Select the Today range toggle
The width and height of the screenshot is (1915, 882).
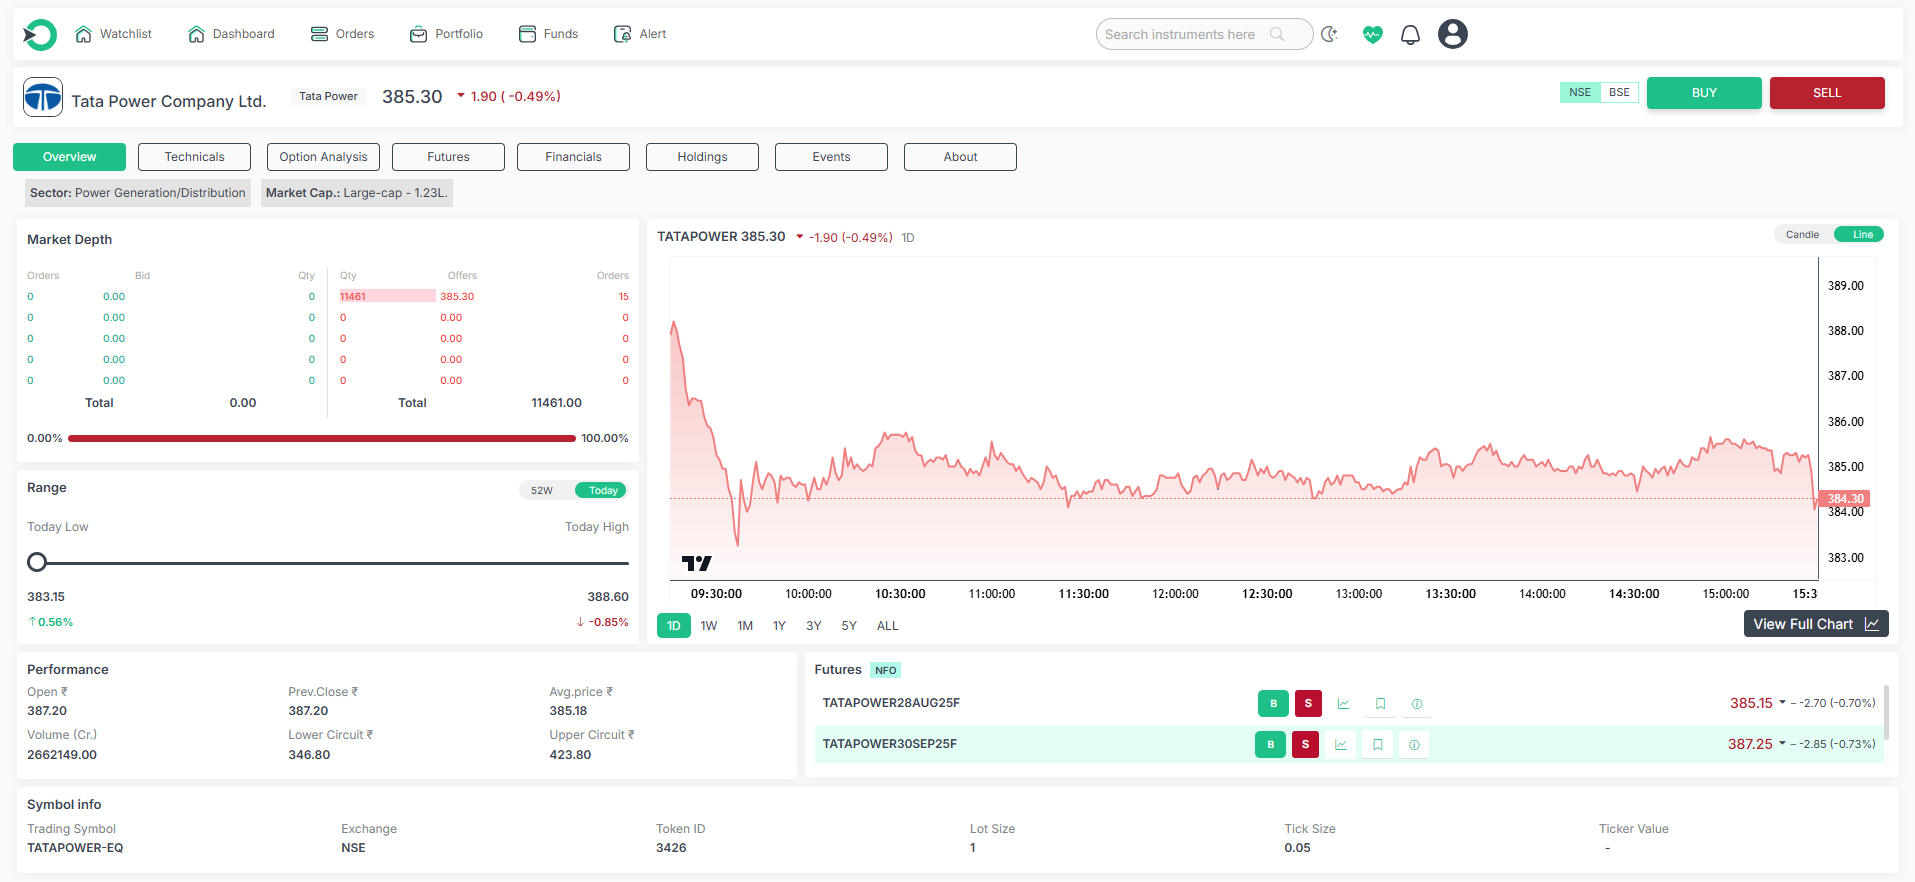[602, 490]
